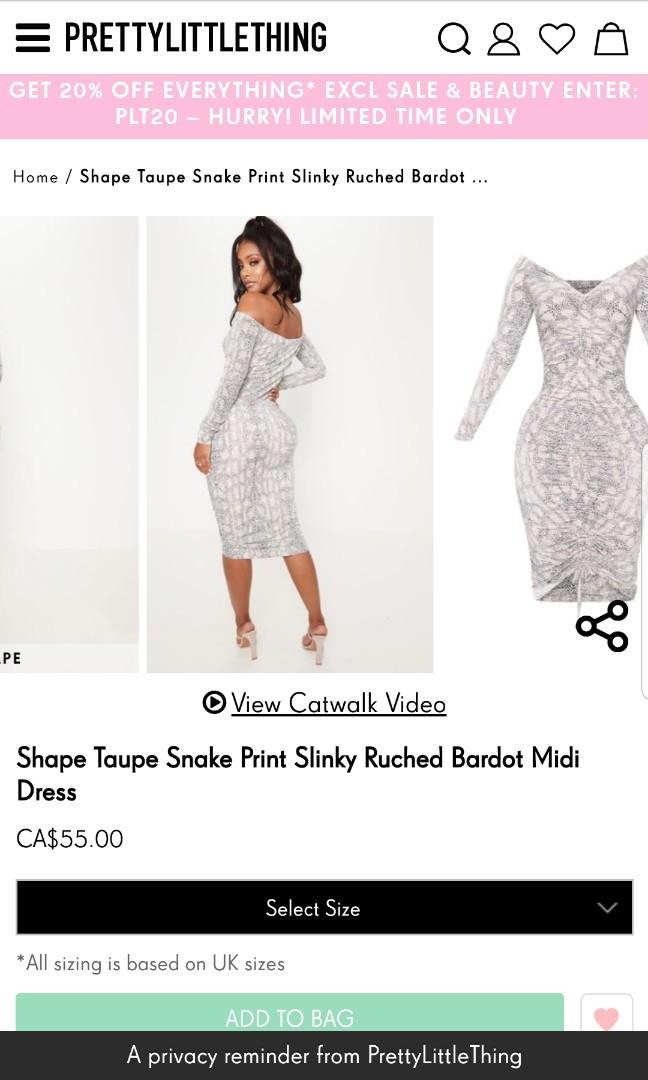The height and width of the screenshot is (1080, 648).
Task: Click the ADD TO BAG button
Action: [x=290, y=1013]
